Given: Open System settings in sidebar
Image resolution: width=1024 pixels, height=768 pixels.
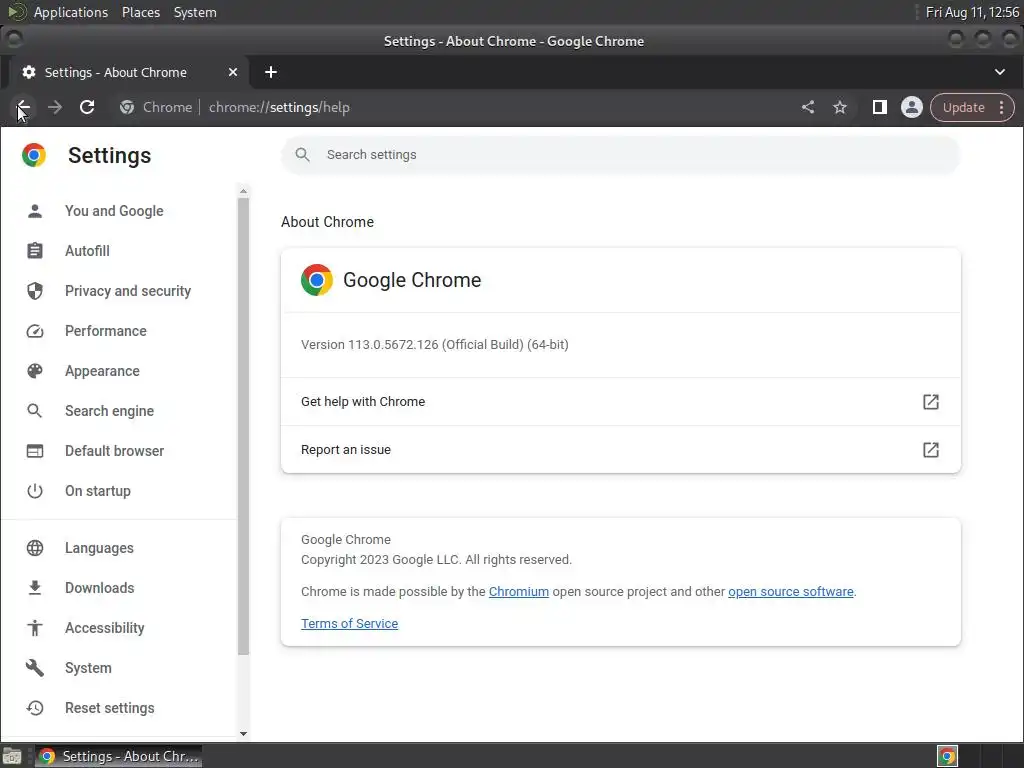Looking at the screenshot, I should click(88, 668).
